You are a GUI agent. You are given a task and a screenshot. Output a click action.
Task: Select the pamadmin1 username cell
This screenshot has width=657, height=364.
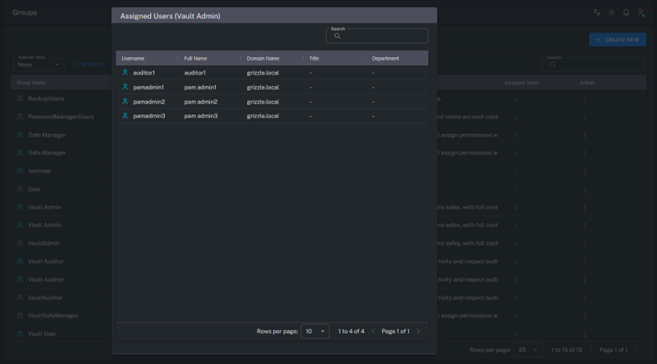pos(148,87)
